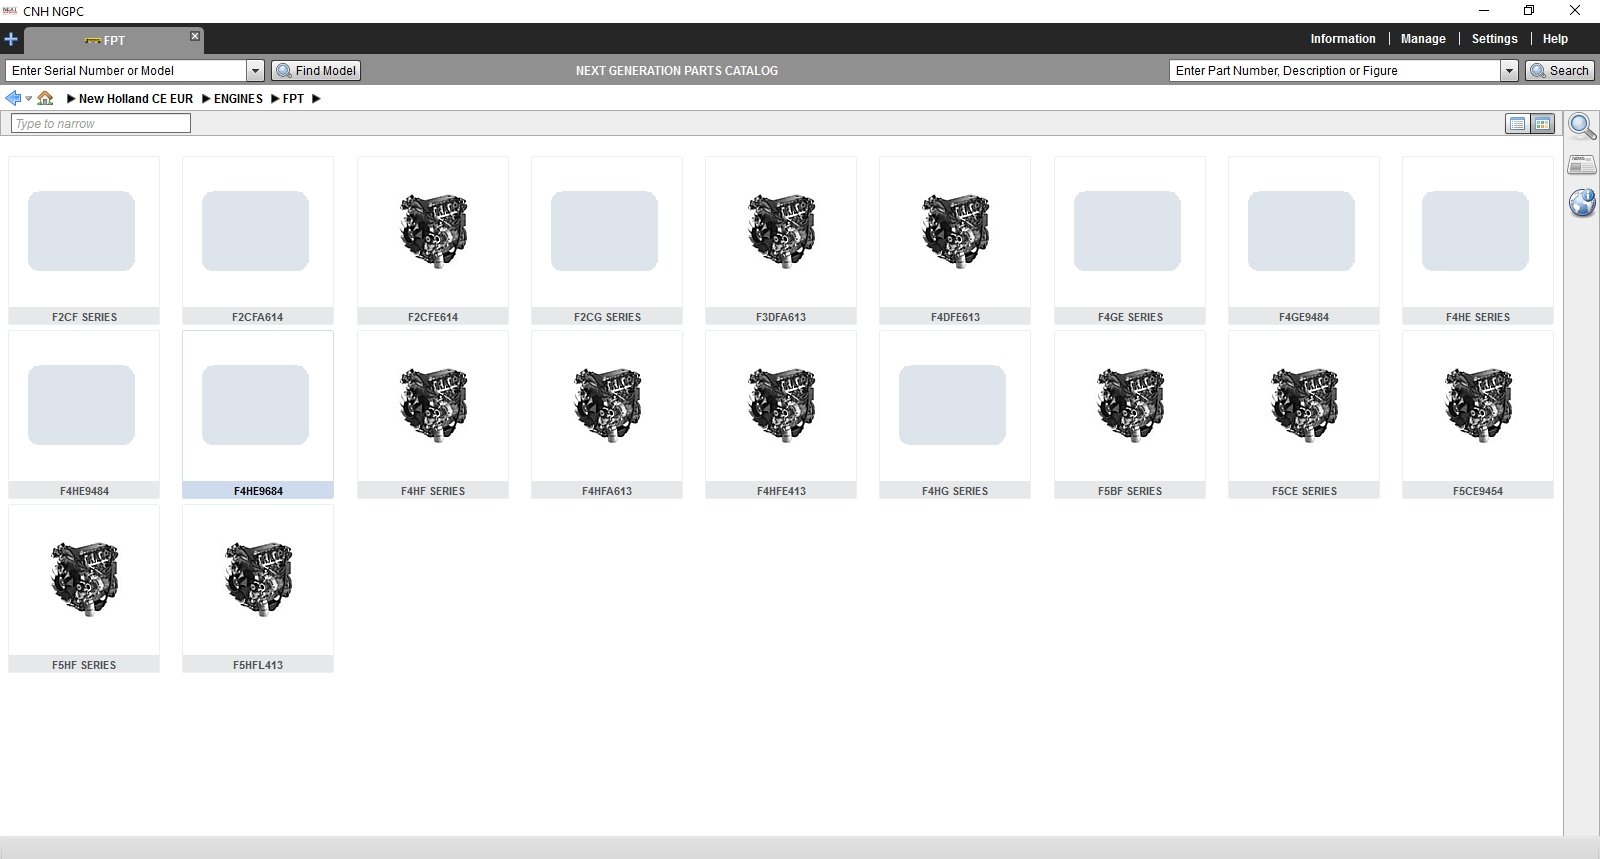Image resolution: width=1600 pixels, height=859 pixels.
Task: Click the Type to narrow filter box
Action: 100,124
